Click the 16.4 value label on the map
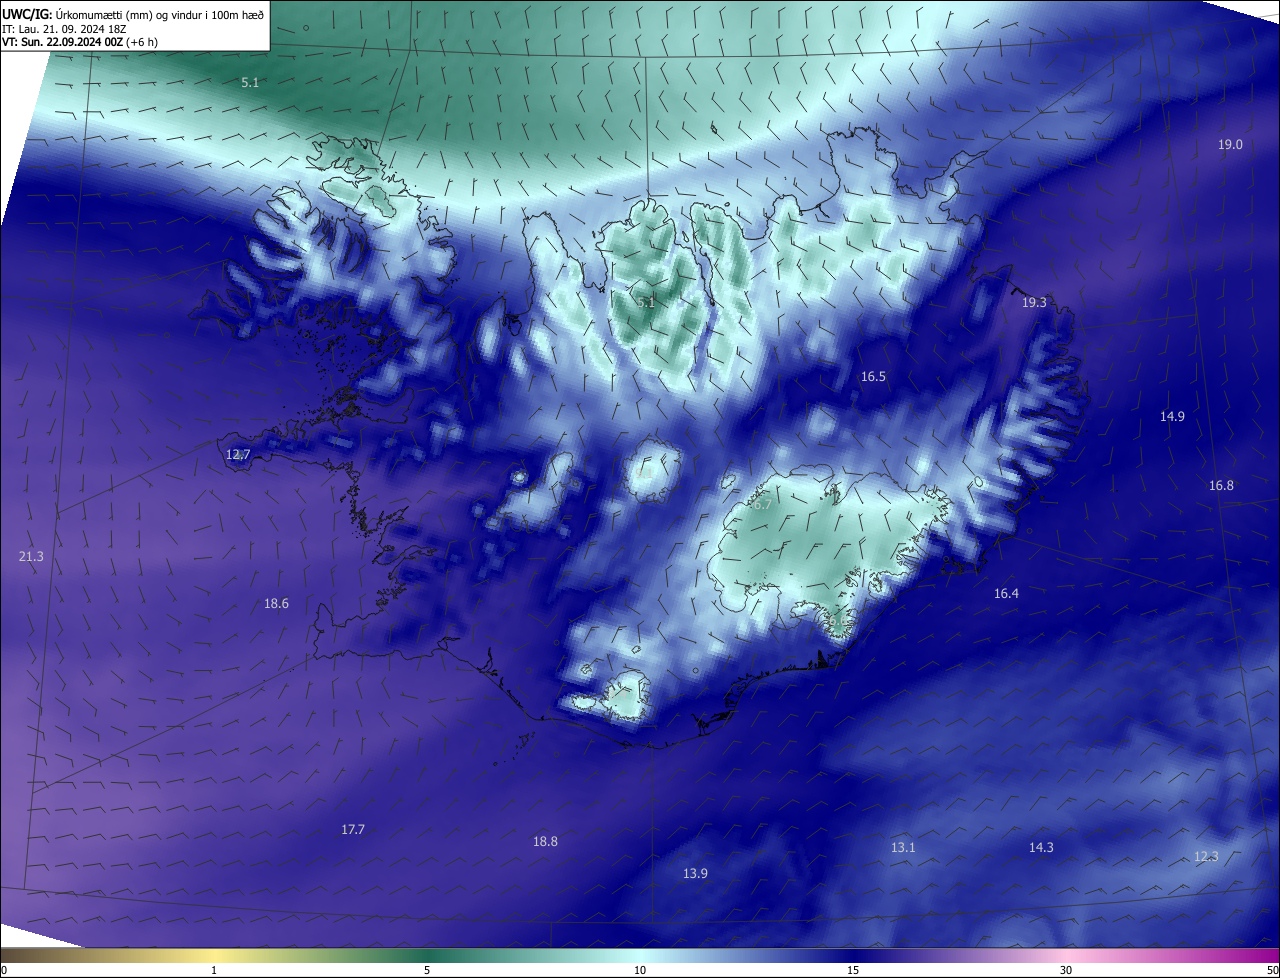The width and height of the screenshot is (1280, 978). pyautogui.click(x=1006, y=594)
